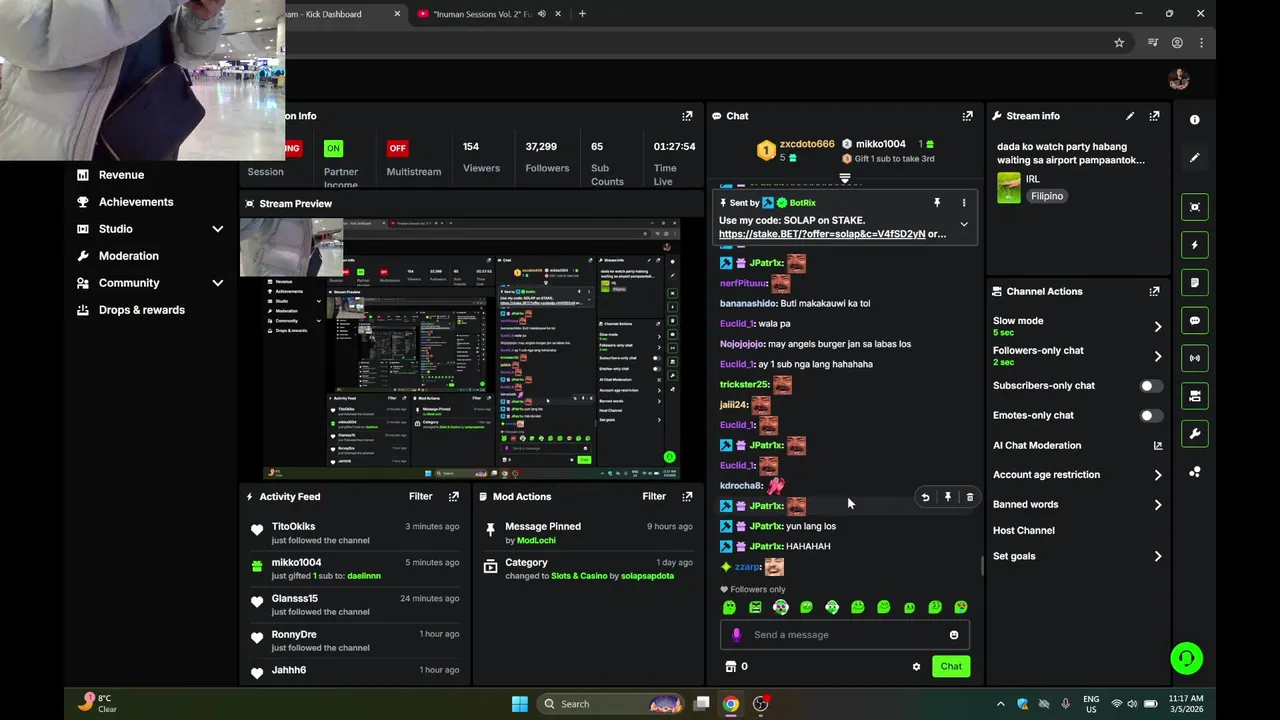Click the daelinnn username in activity feed
The image size is (1280, 720).
[x=364, y=577]
